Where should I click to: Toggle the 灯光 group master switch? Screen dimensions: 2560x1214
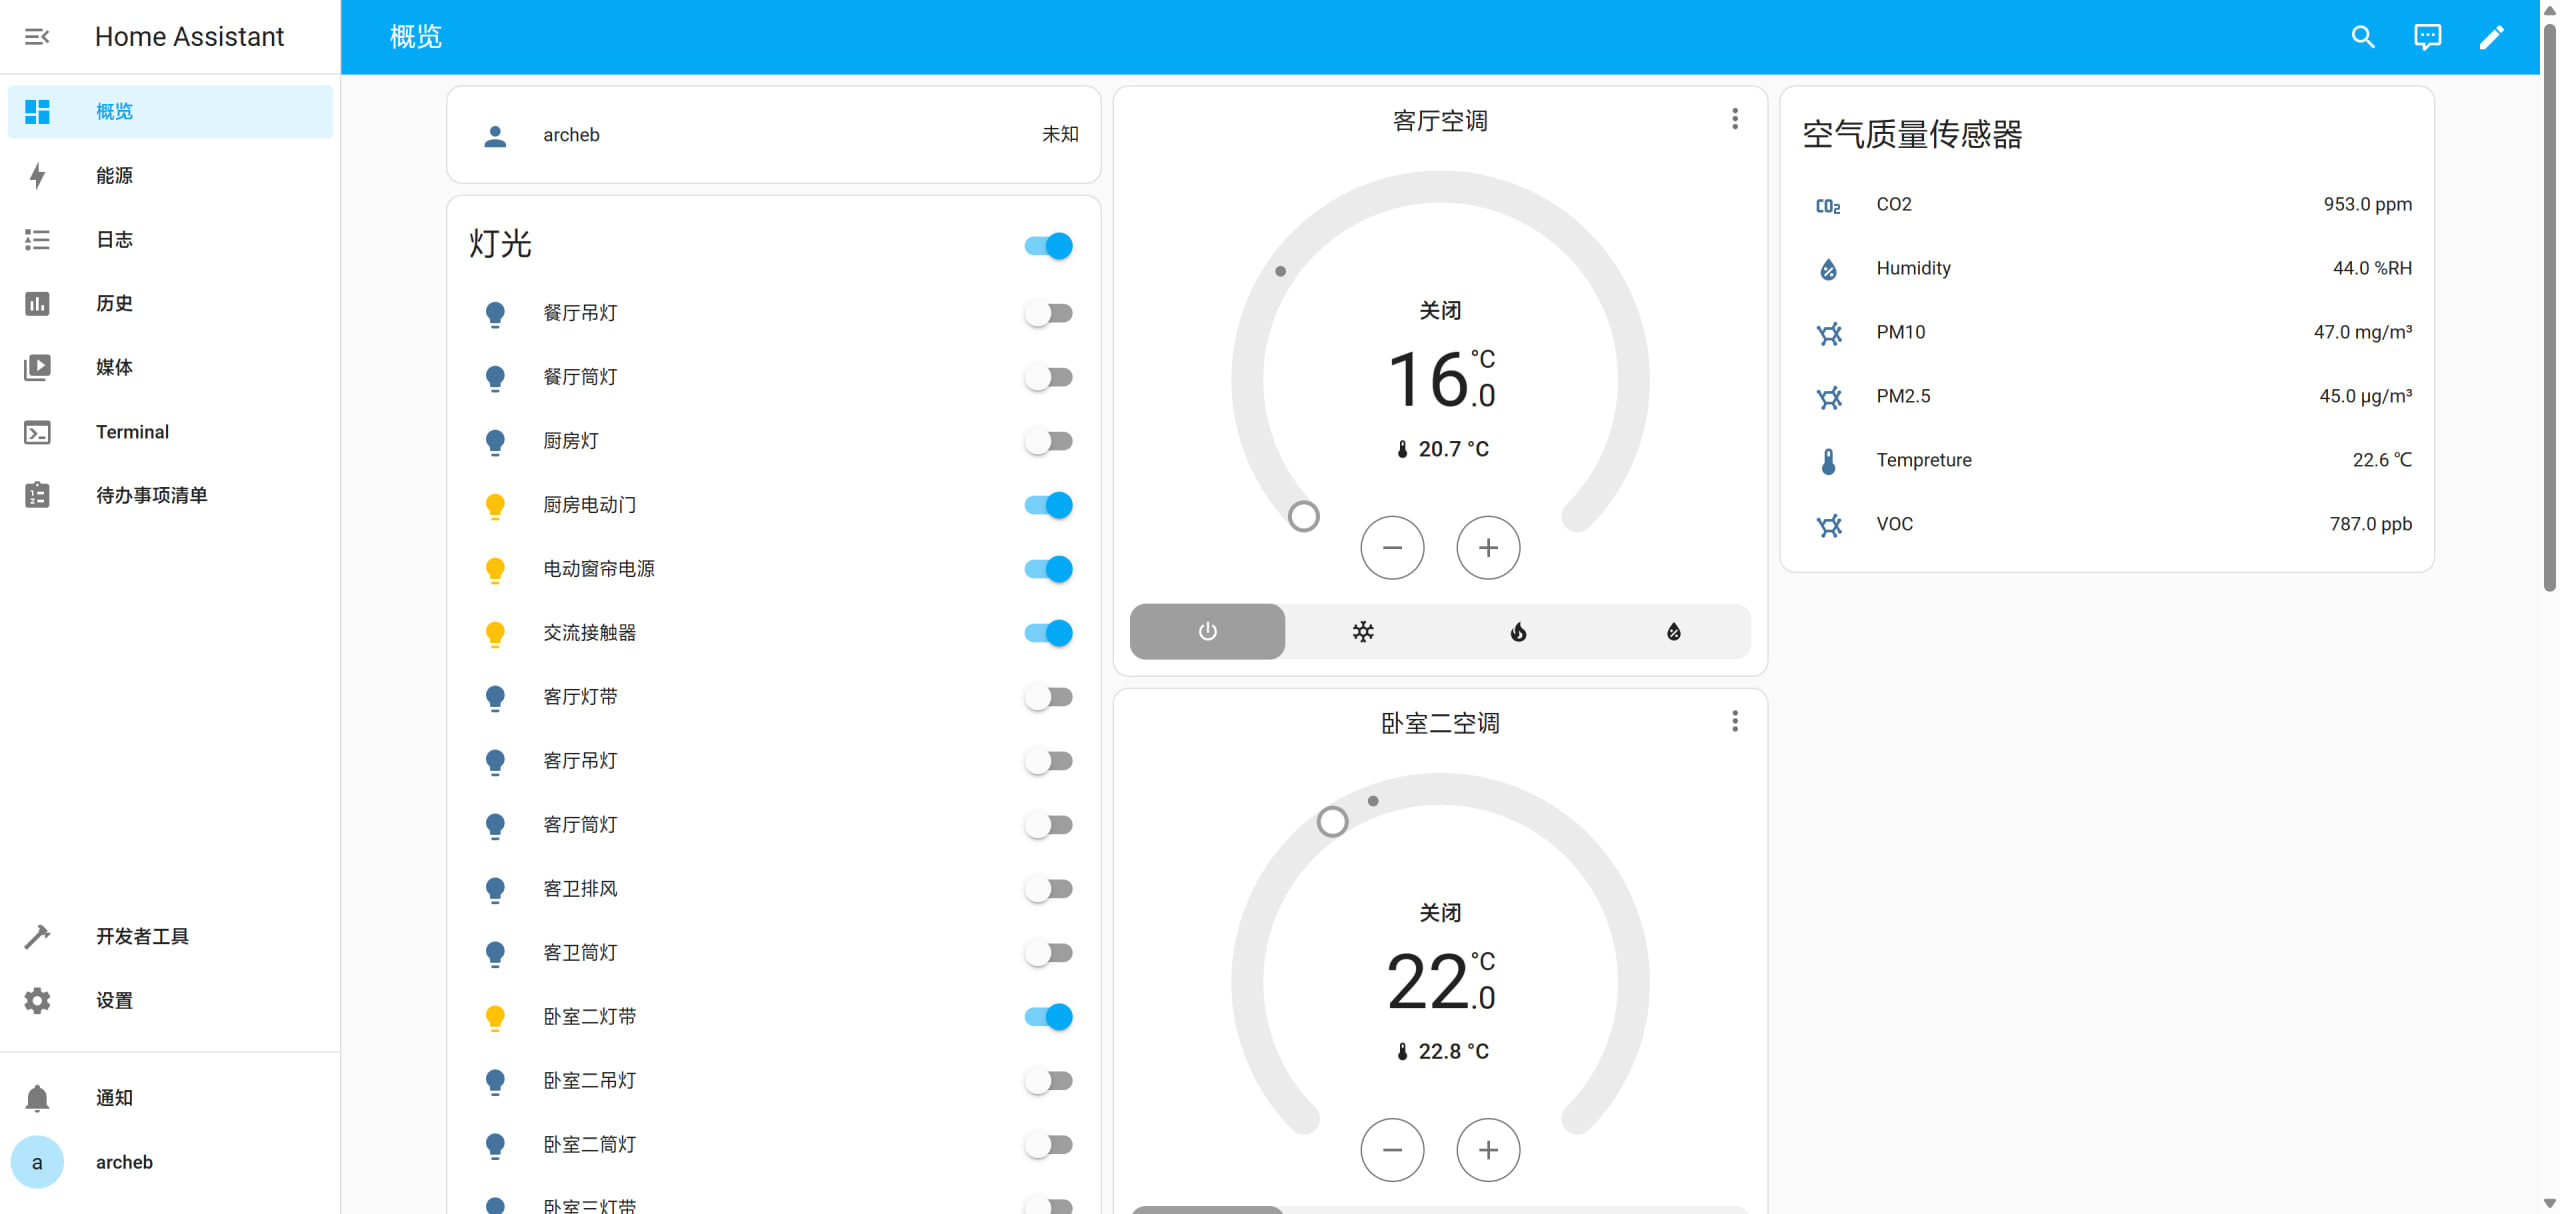click(x=1048, y=246)
